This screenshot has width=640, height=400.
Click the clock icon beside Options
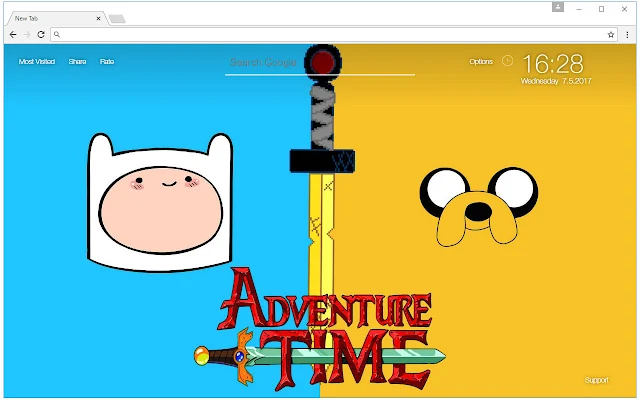click(507, 61)
